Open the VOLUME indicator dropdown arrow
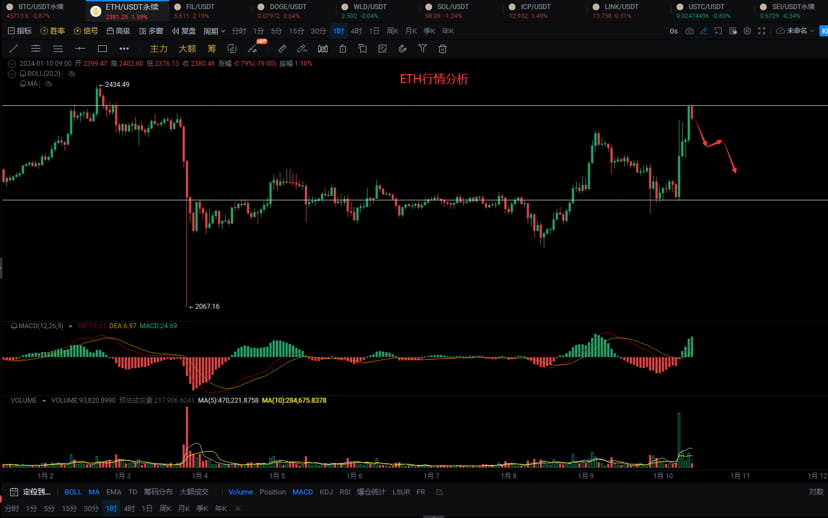828x518 pixels. click(x=44, y=401)
